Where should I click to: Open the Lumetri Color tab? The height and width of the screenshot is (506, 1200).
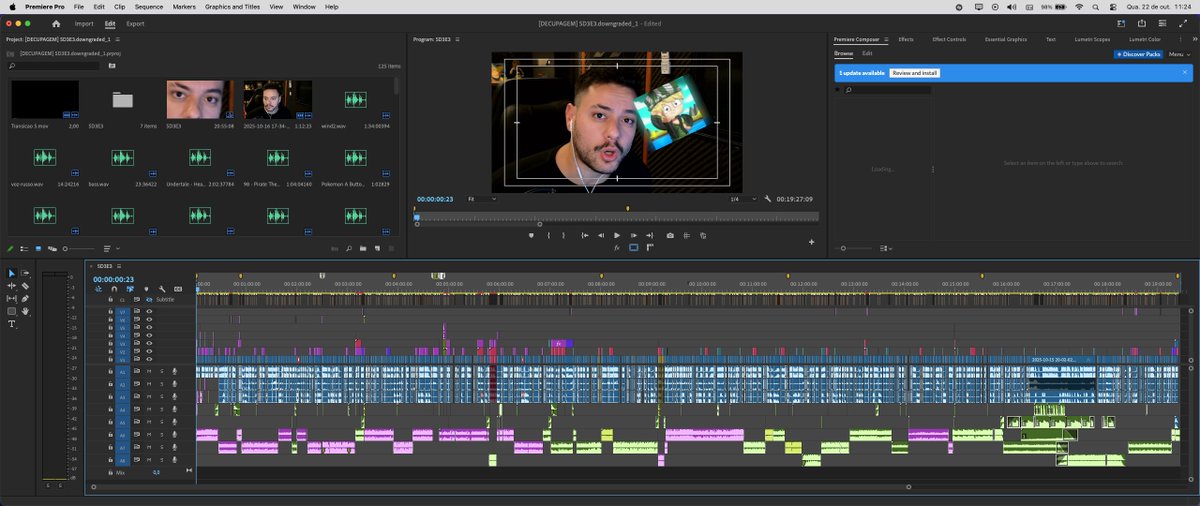pyautogui.click(x=1145, y=39)
